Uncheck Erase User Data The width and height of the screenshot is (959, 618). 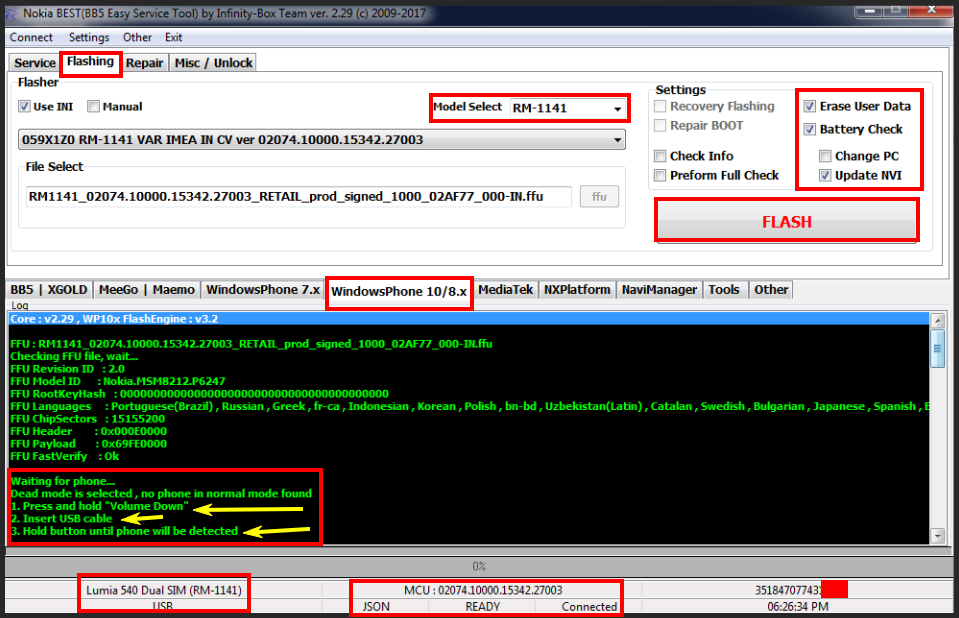(x=810, y=106)
